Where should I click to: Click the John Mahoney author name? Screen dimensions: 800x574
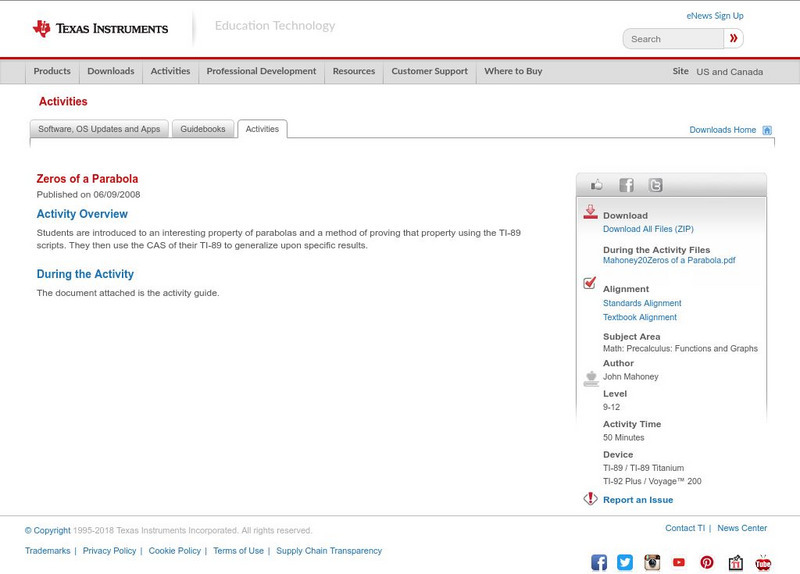pos(631,377)
